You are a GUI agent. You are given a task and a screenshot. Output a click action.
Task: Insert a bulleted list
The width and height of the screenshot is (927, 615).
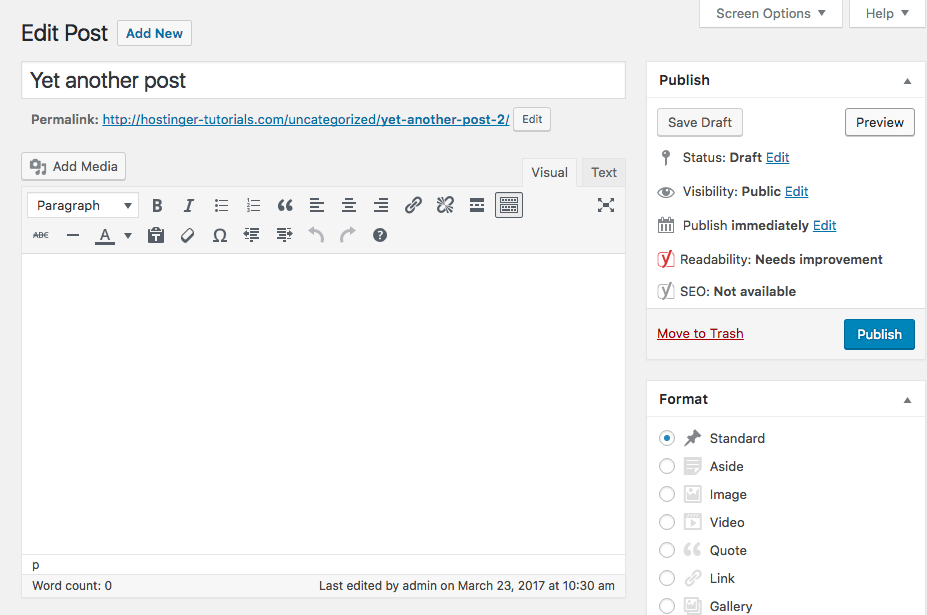coord(221,205)
